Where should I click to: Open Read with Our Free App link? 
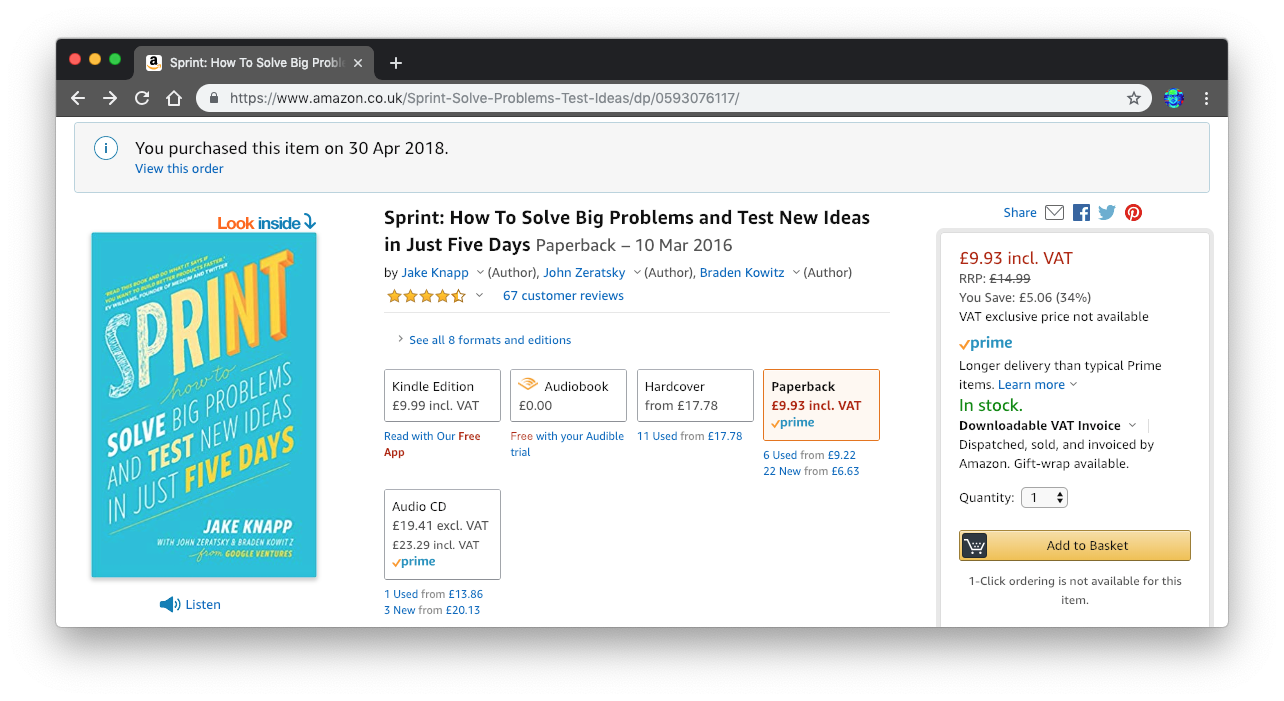(432, 444)
